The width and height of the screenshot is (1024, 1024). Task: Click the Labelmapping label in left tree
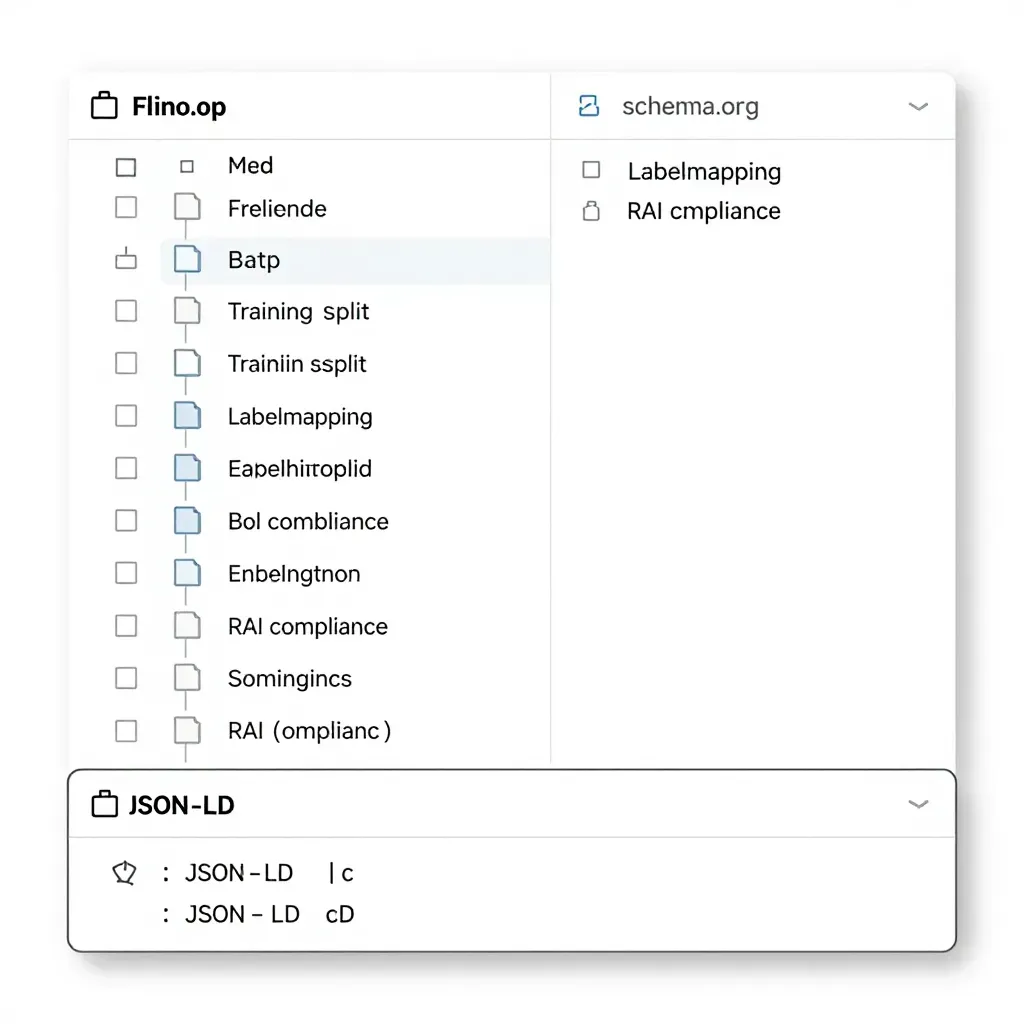coord(299,416)
